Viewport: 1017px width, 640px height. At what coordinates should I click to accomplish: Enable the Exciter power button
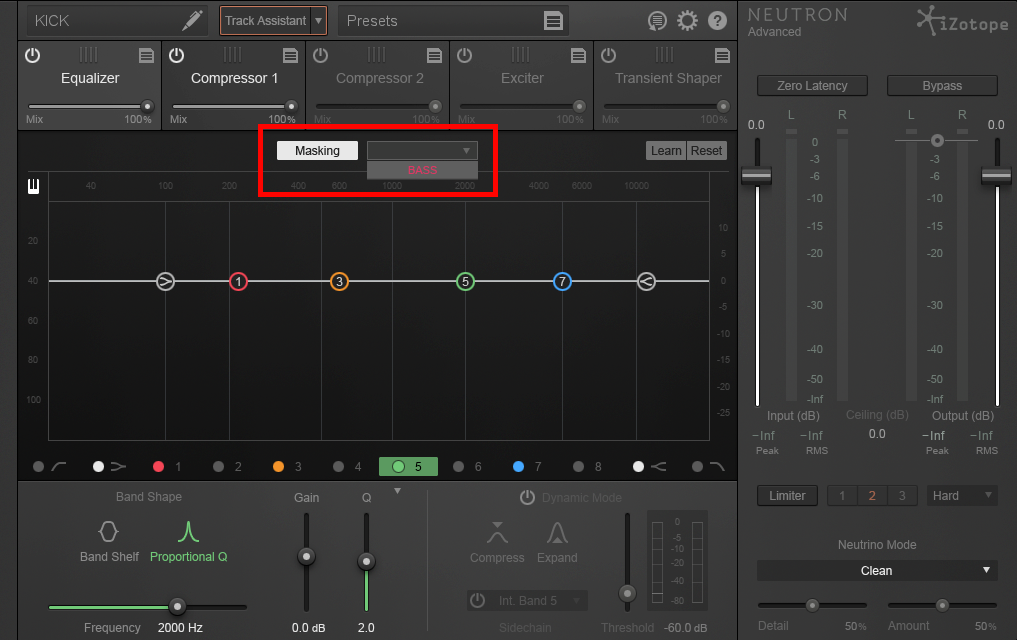coord(464,56)
